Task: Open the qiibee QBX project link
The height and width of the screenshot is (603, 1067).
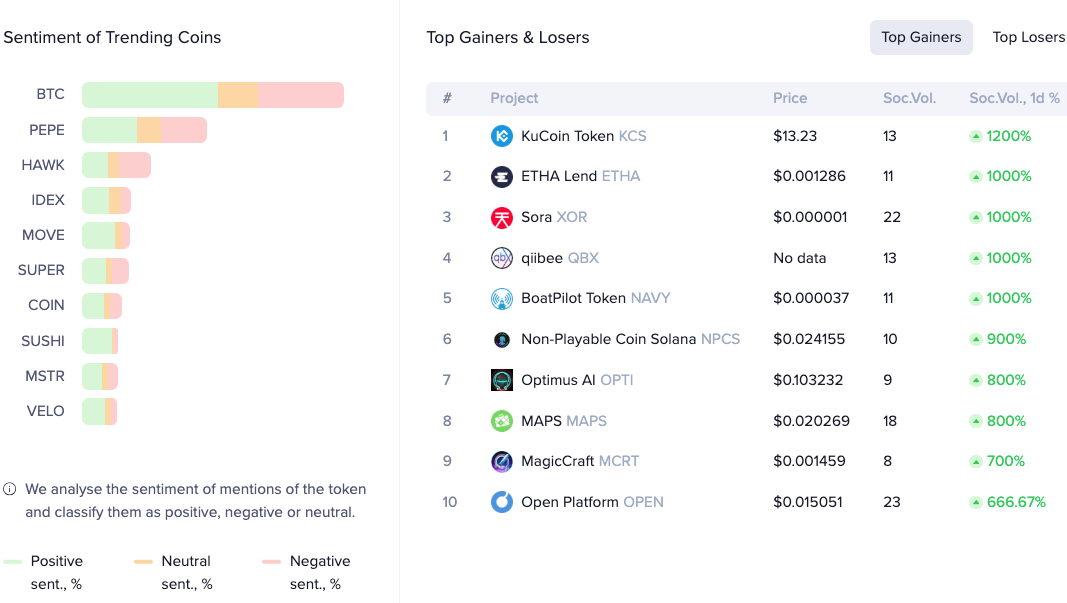Action: click(x=560, y=258)
